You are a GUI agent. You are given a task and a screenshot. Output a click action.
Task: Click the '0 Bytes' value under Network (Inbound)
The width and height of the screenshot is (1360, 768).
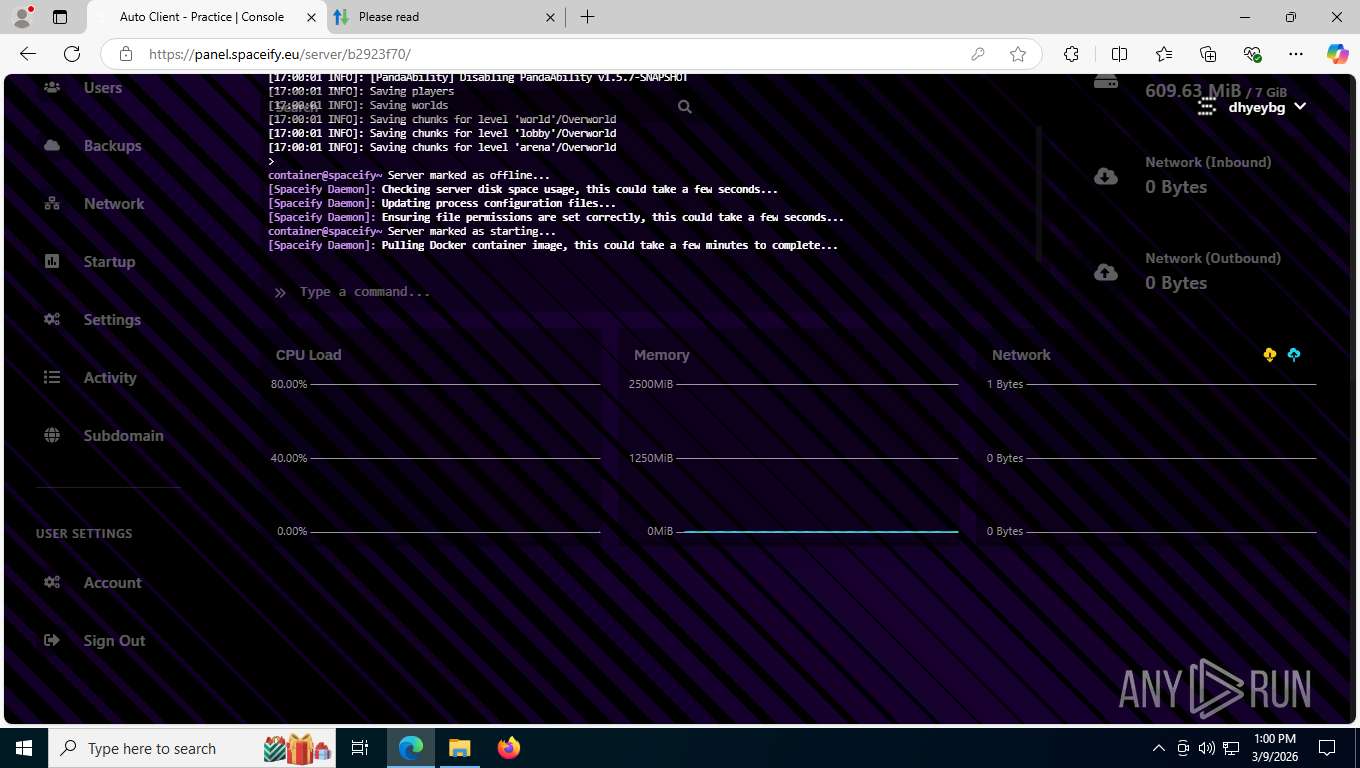[x=1176, y=187]
